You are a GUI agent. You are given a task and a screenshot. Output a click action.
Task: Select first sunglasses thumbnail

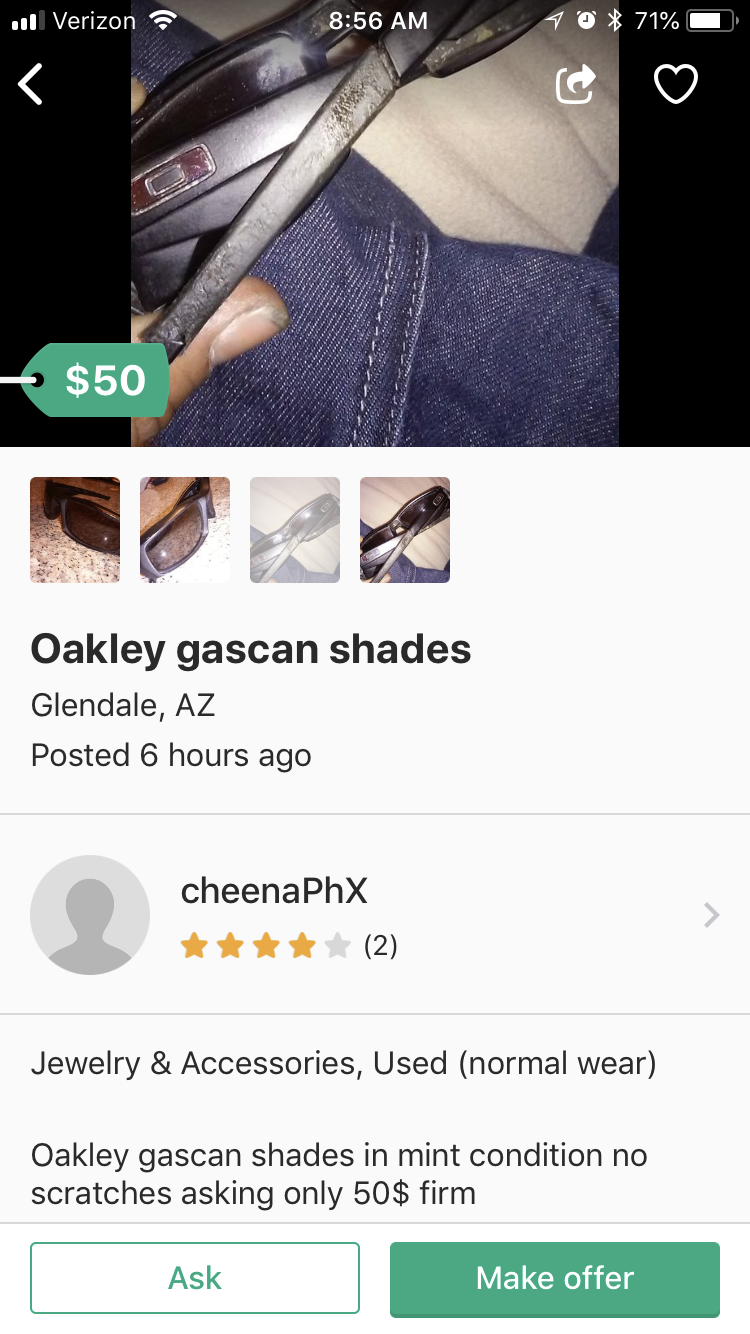click(75, 530)
